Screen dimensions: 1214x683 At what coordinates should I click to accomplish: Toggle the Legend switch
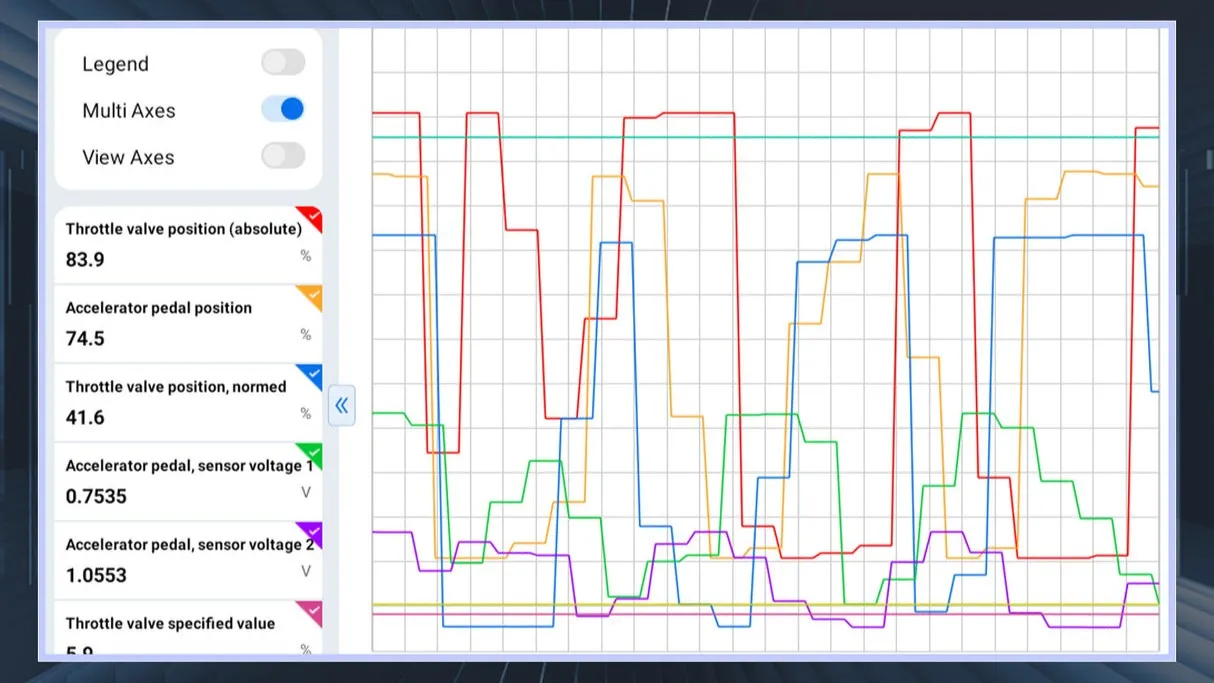(283, 63)
